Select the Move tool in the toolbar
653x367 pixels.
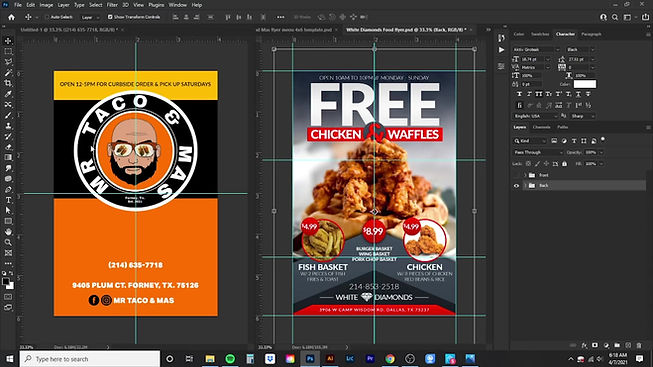[8, 41]
